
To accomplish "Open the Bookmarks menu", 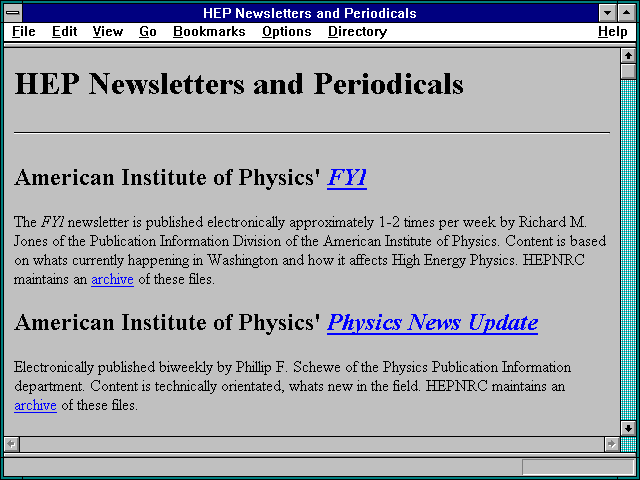I will point(209,31).
